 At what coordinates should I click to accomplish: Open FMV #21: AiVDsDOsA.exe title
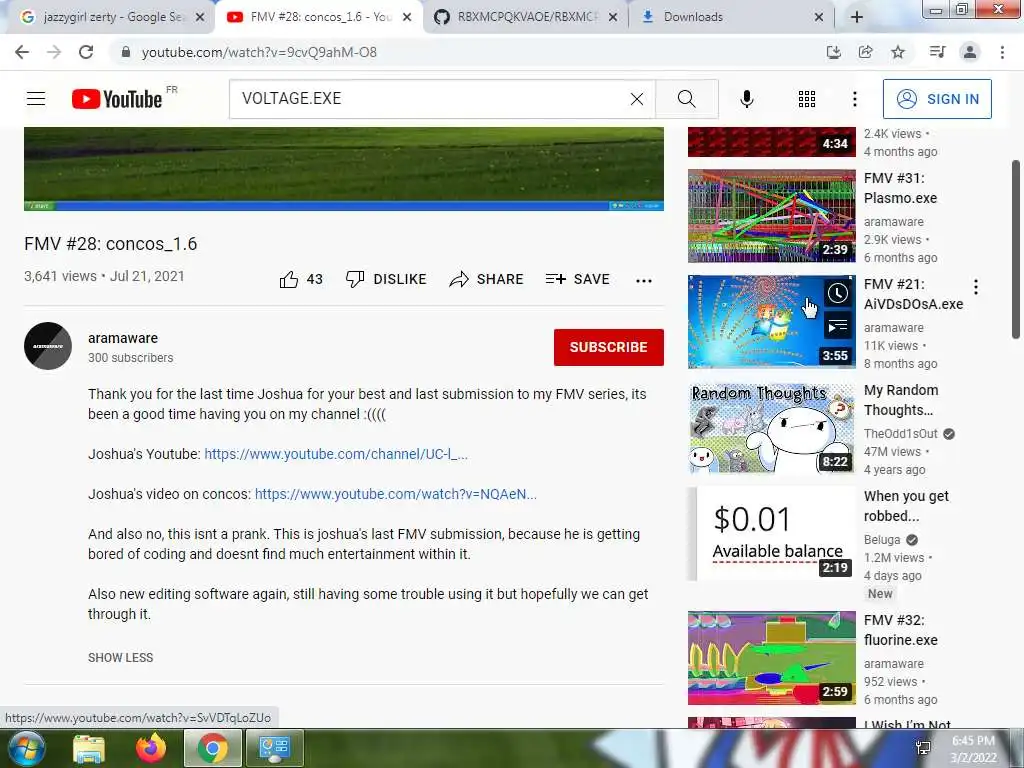[913, 294]
